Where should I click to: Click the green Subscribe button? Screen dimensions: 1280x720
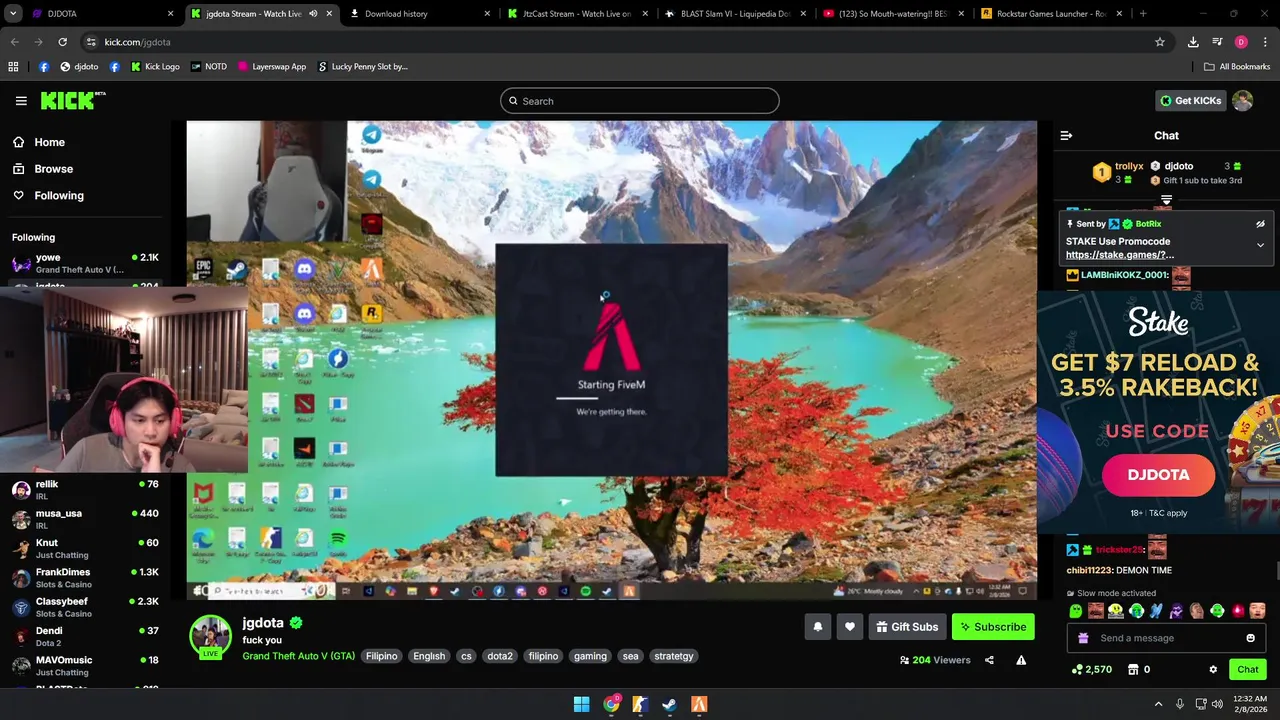tap(993, 627)
